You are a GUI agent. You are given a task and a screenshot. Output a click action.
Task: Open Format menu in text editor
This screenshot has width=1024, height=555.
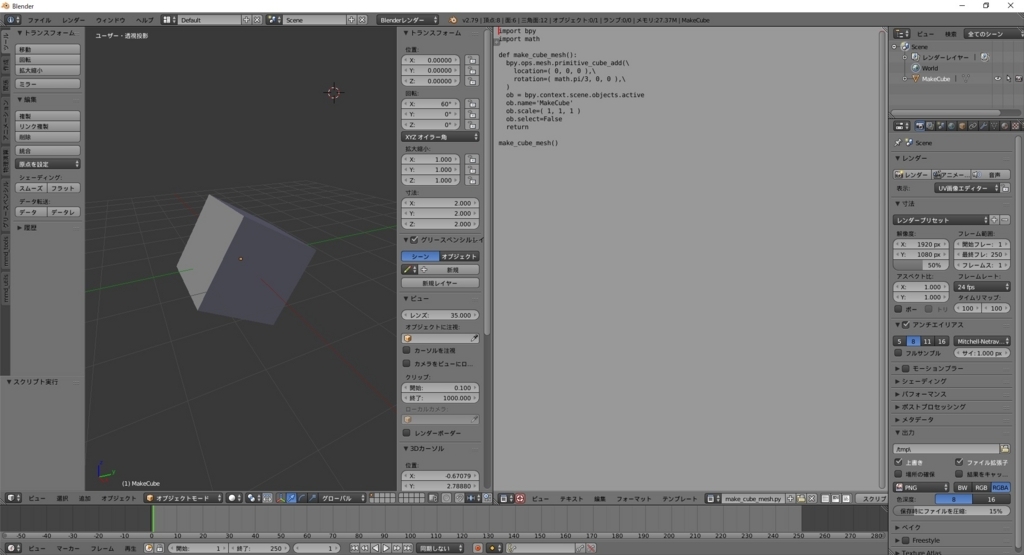[633, 499]
